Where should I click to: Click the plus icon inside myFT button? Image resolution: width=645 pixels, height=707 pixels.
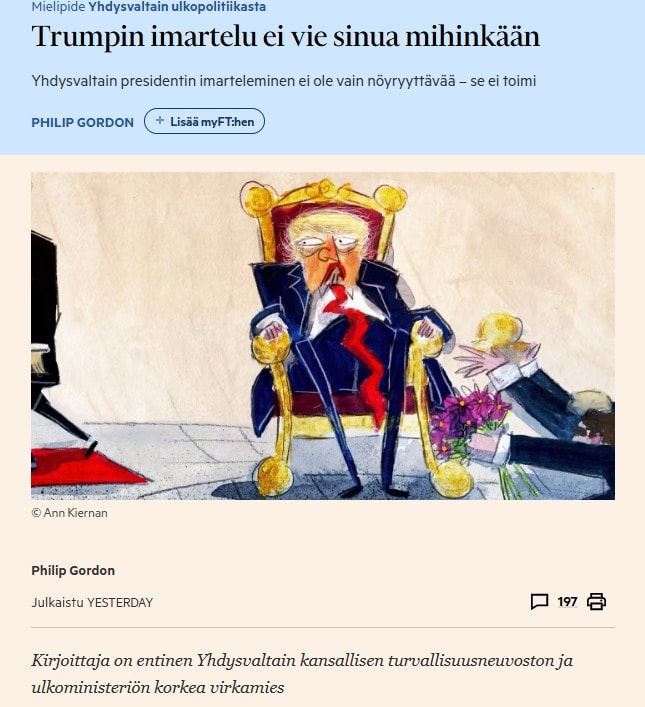tap(160, 120)
